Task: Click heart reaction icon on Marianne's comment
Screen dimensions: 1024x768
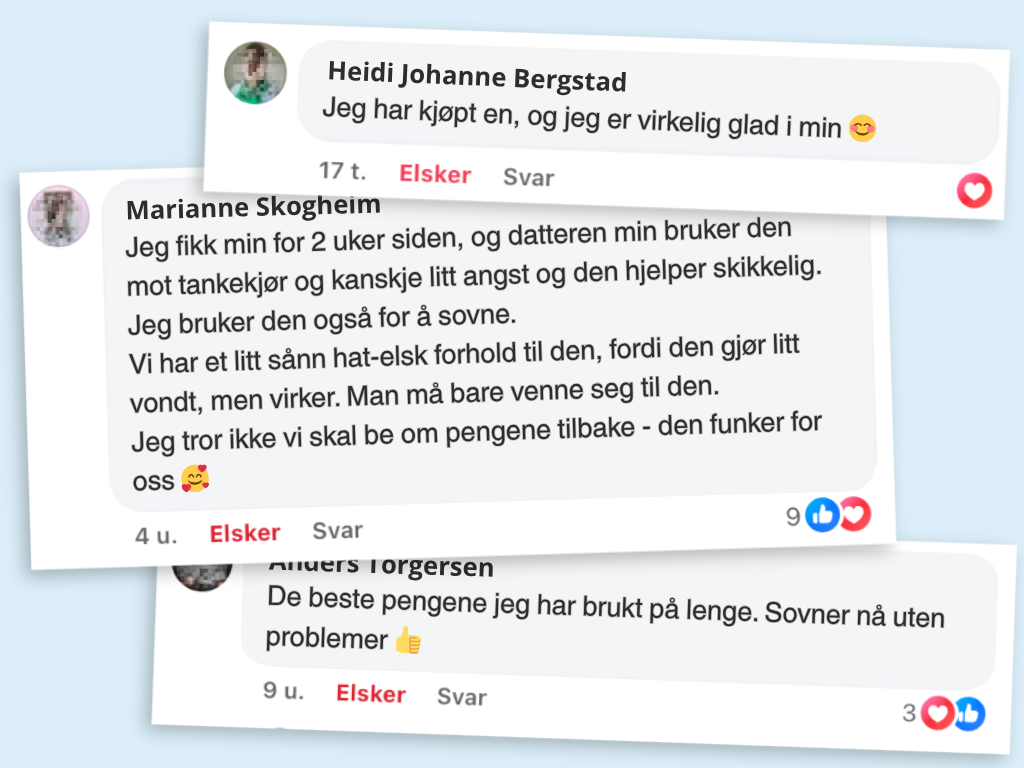Action: (854, 515)
